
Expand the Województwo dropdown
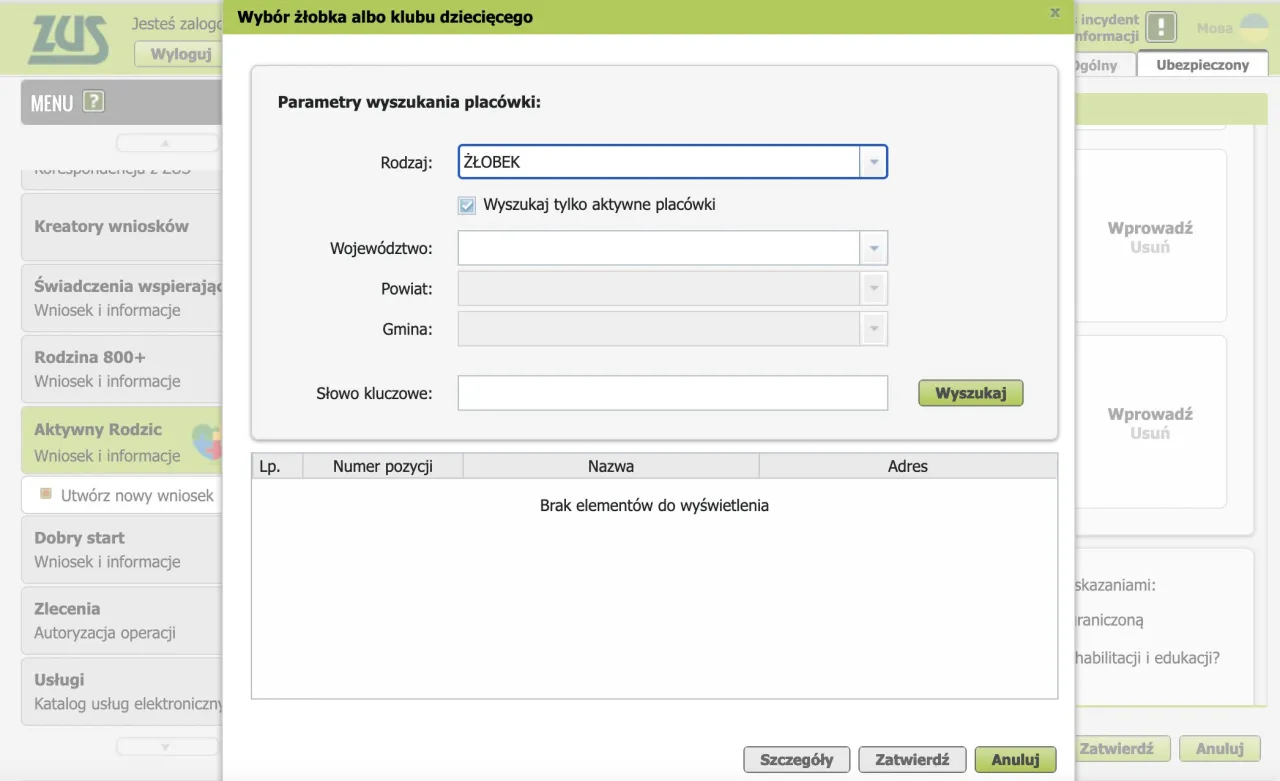[x=873, y=248]
